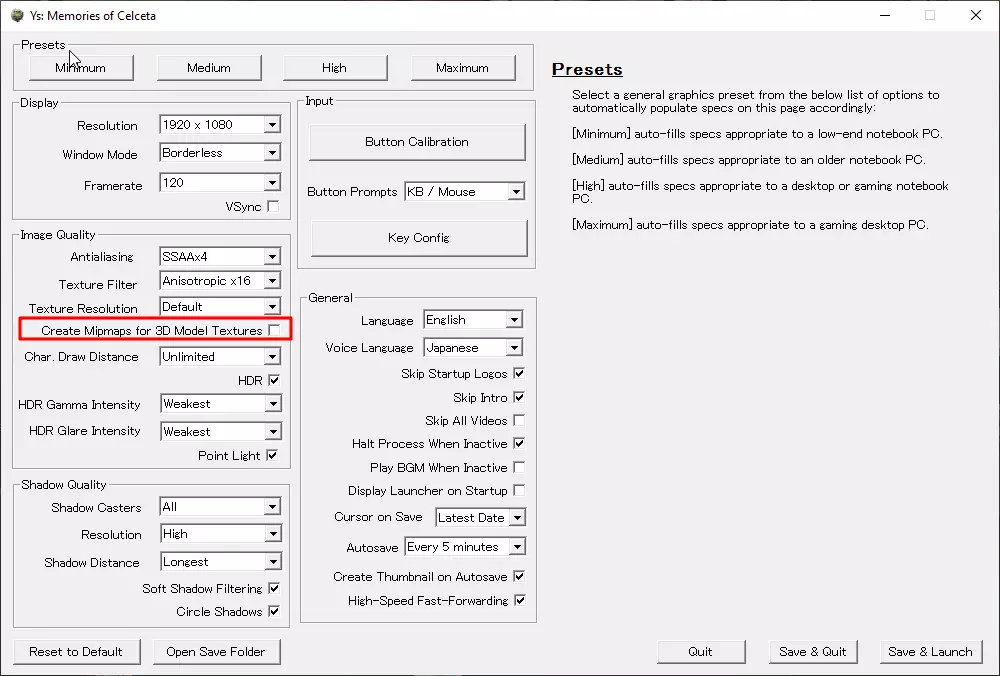Open the Antialiasing dropdown
Viewport: 1000px width, 676px height.
[219, 256]
